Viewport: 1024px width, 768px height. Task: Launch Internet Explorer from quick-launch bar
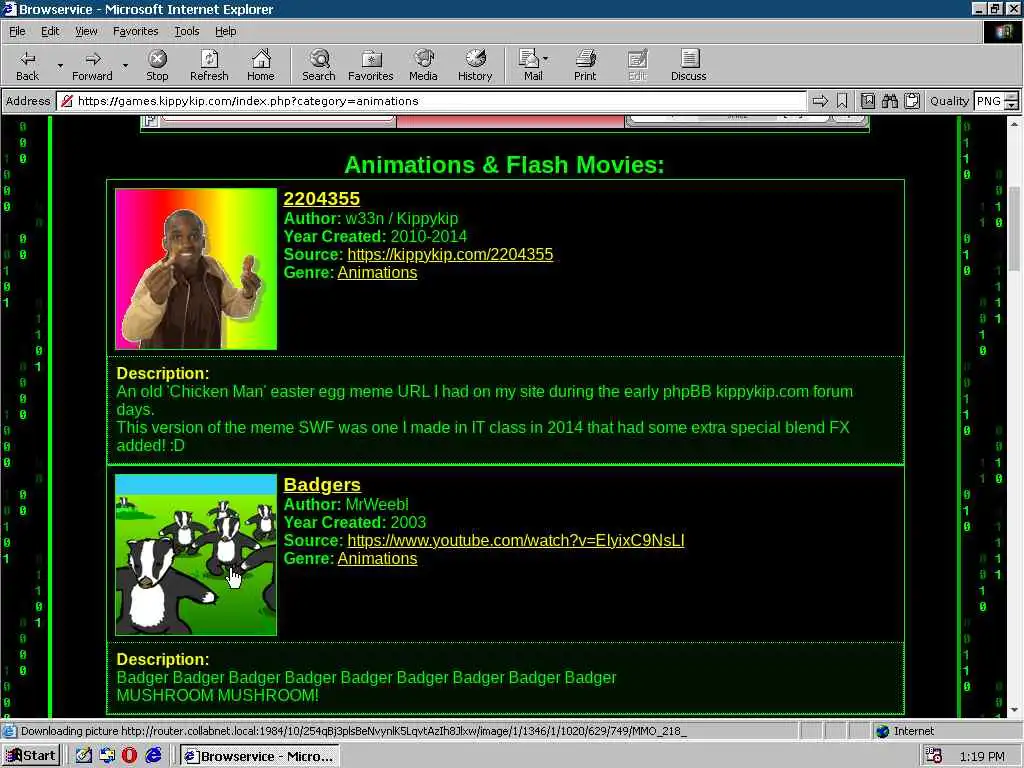[x=153, y=756]
